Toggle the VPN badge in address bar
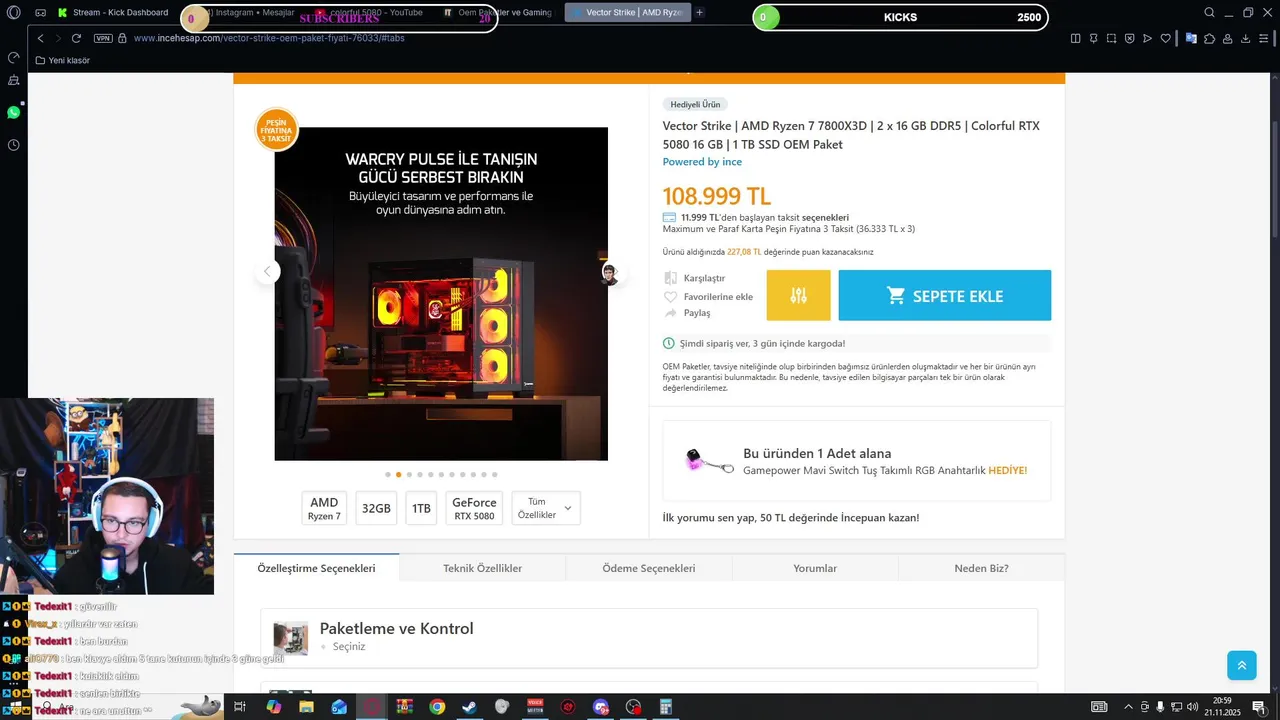Image resolution: width=1280 pixels, height=720 pixels. coord(103,38)
